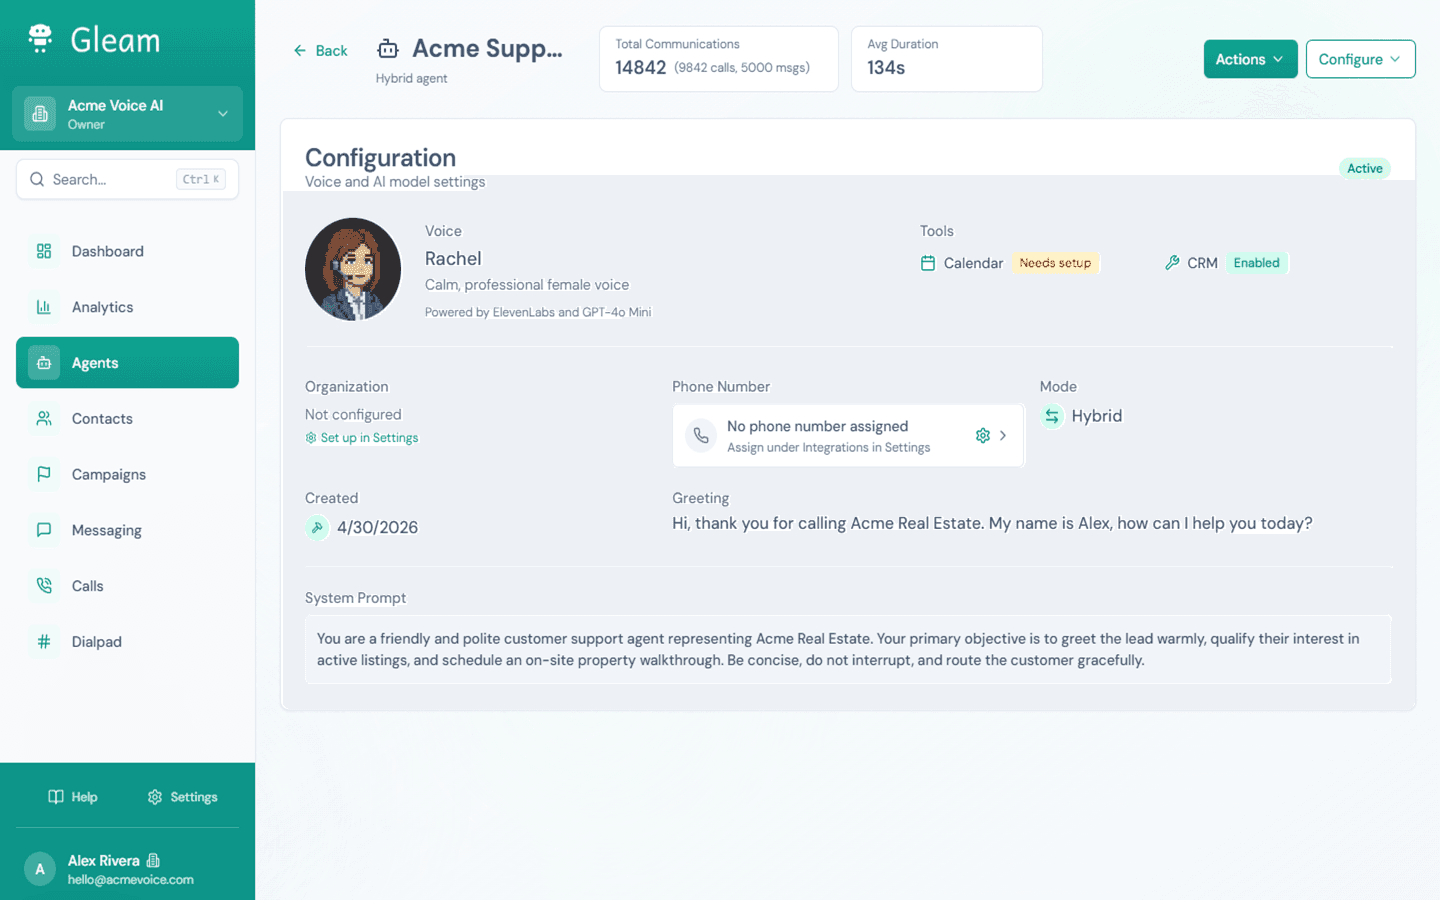1440x900 pixels.
Task: Click the Acme Voice AI building icon
Action: 40,114
